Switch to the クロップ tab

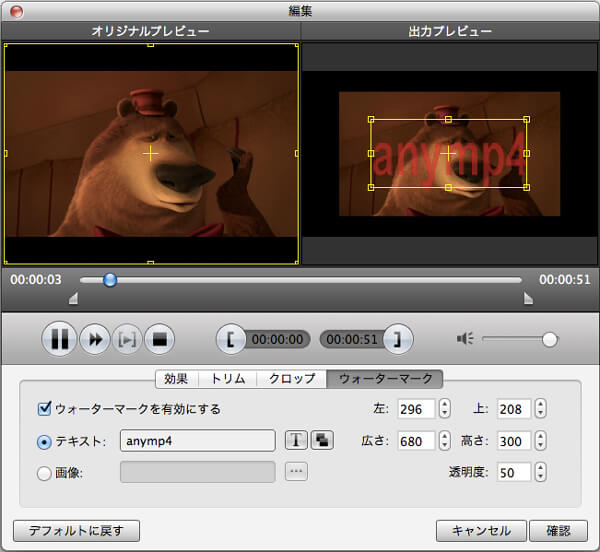point(292,379)
